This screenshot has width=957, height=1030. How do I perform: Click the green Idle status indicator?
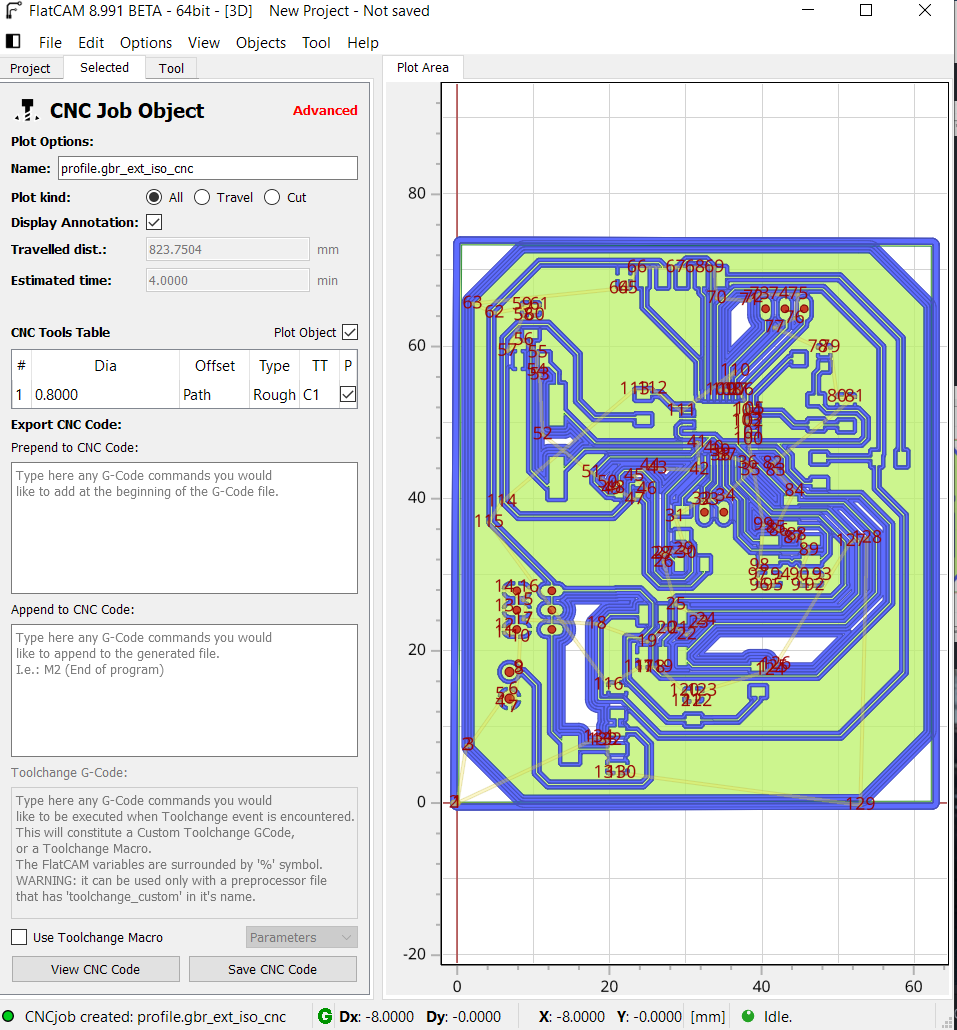pyautogui.click(x=748, y=1016)
